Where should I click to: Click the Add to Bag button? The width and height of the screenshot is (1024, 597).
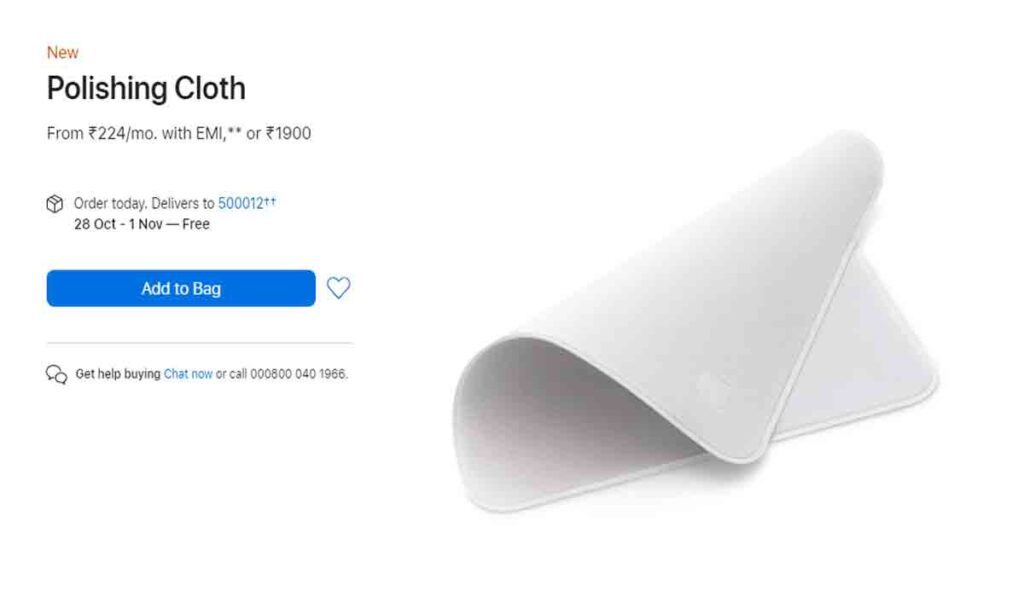[181, 288]
